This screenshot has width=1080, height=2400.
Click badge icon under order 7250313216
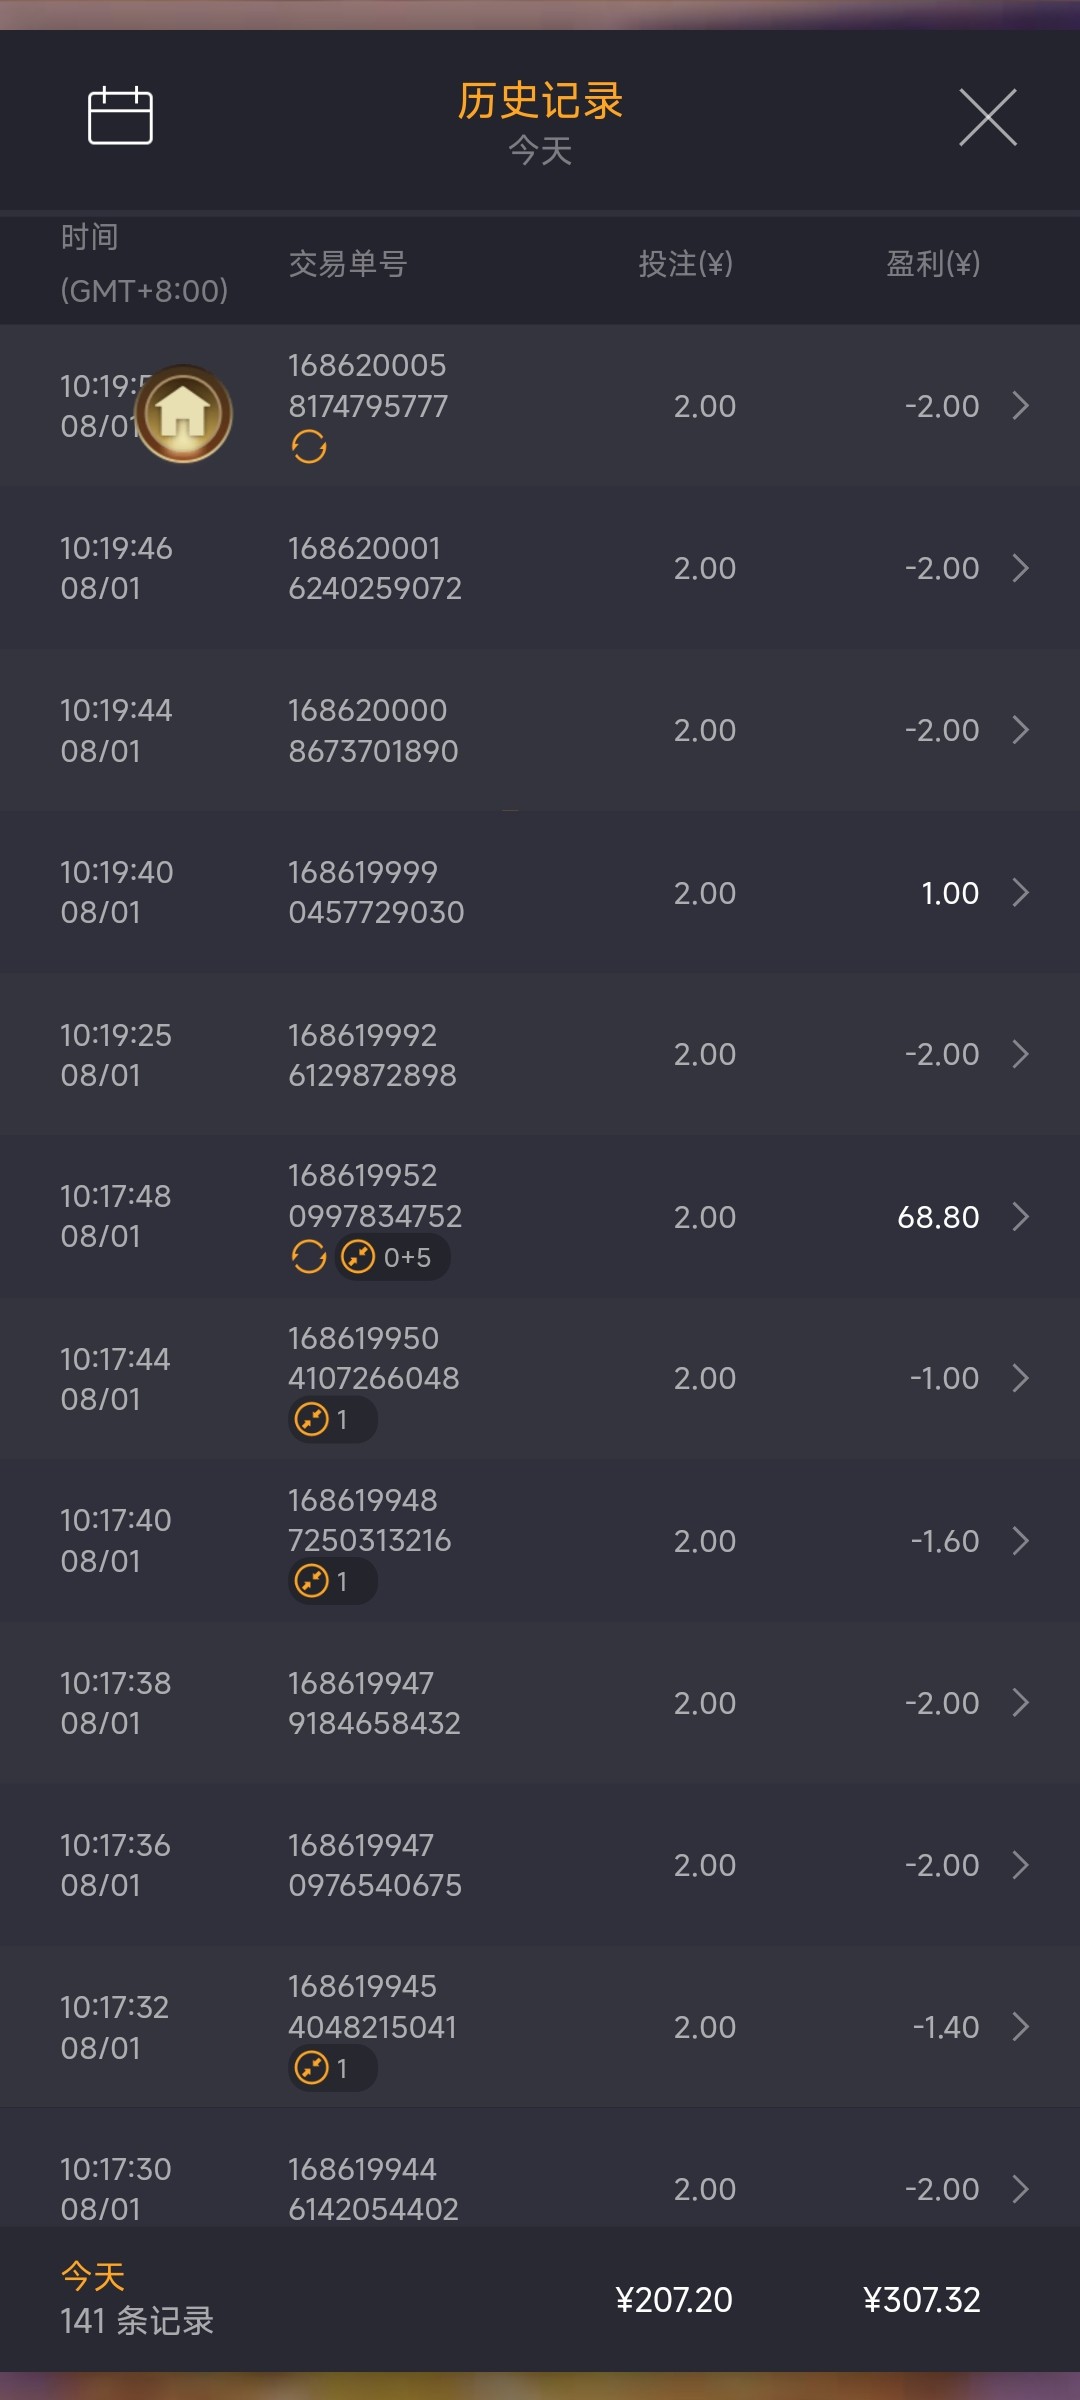point(313,1581)
